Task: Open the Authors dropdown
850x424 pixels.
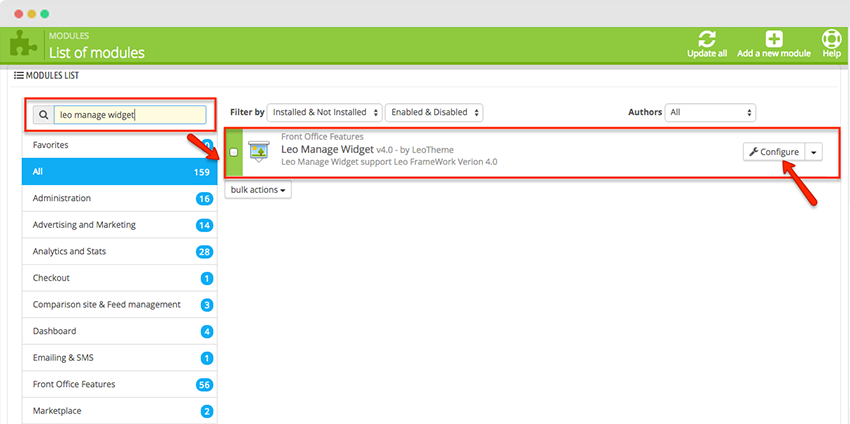Action: tap(711, 113)
